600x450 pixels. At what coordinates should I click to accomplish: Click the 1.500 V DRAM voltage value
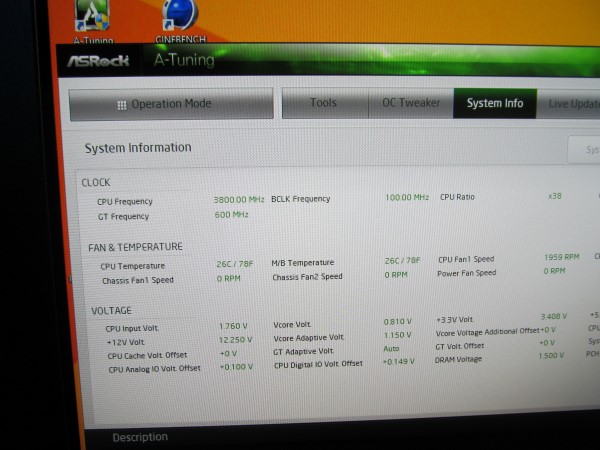point(551,355)
